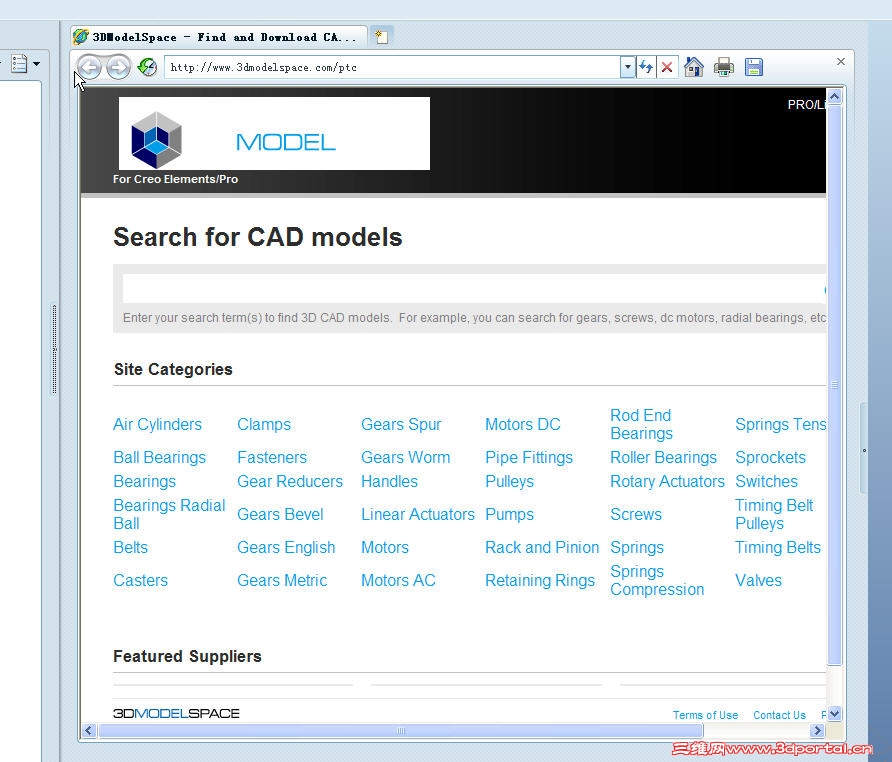
Task: Open Rack and Pinion category
Action: pyautogui.click(x=542, y=547)
